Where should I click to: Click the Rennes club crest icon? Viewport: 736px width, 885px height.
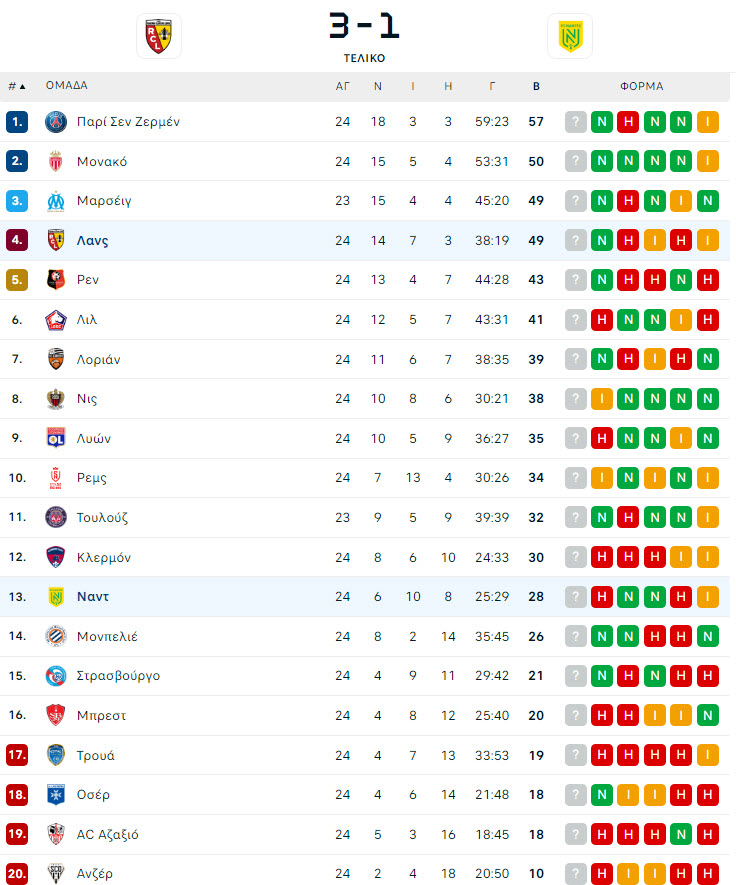click(x=56, y=280)
